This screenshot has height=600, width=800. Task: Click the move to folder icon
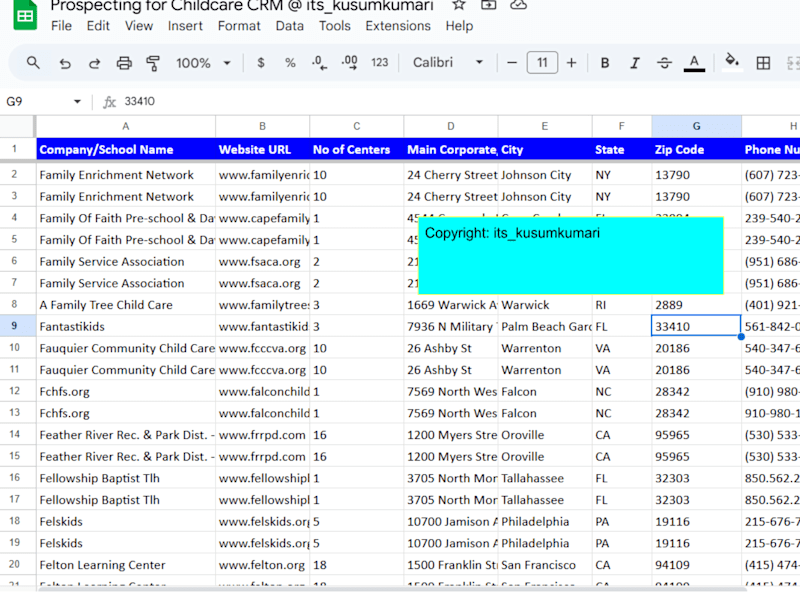pyautogui.click(x=489, y=5)
